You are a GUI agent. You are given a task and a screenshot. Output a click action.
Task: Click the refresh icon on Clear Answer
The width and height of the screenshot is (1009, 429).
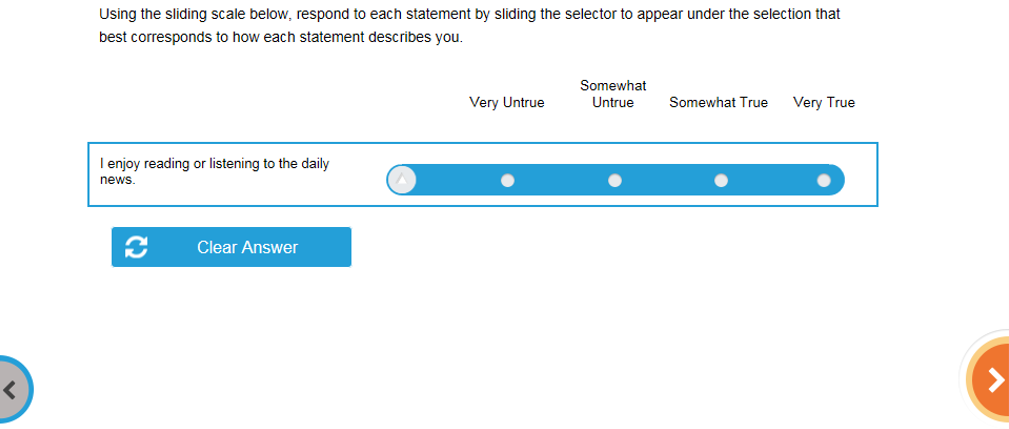(137, 247)
